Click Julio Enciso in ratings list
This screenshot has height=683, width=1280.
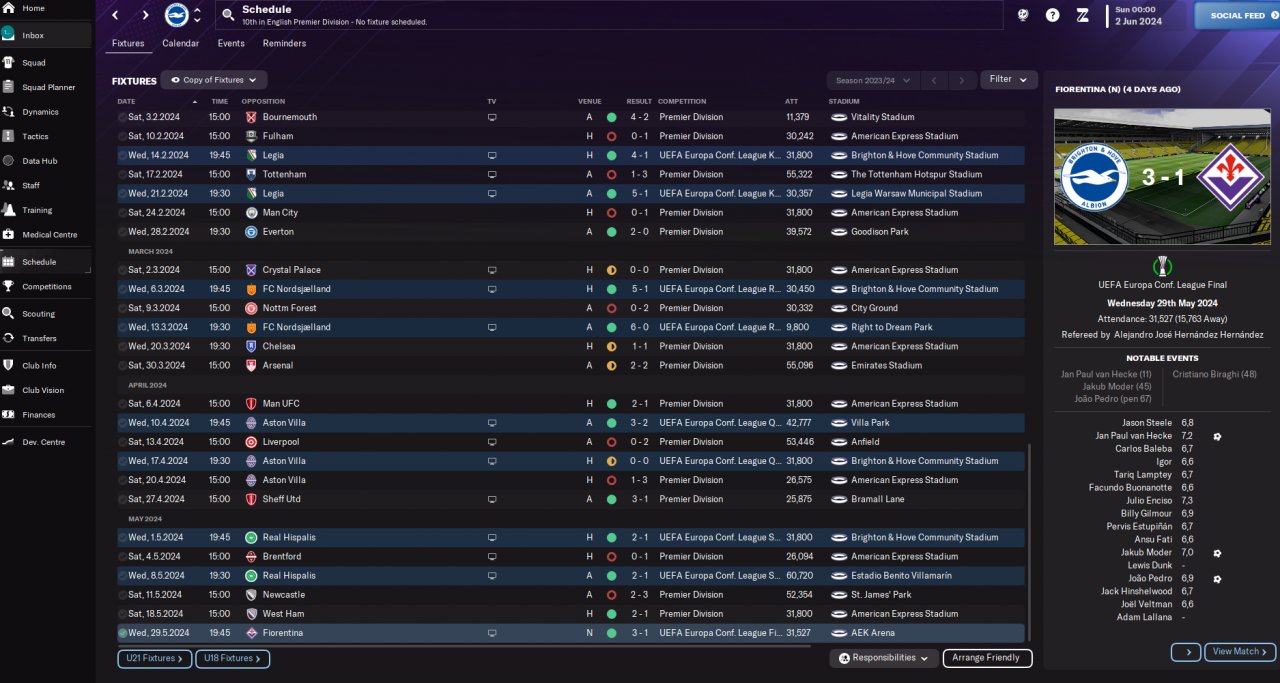coord(1149,500)
